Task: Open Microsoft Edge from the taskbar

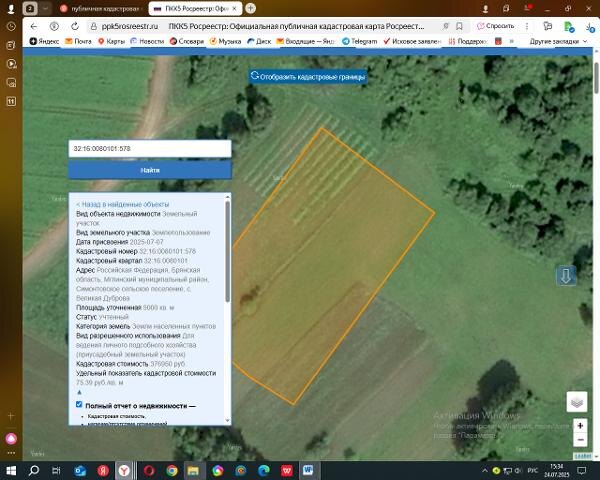Action: [264, 470]
